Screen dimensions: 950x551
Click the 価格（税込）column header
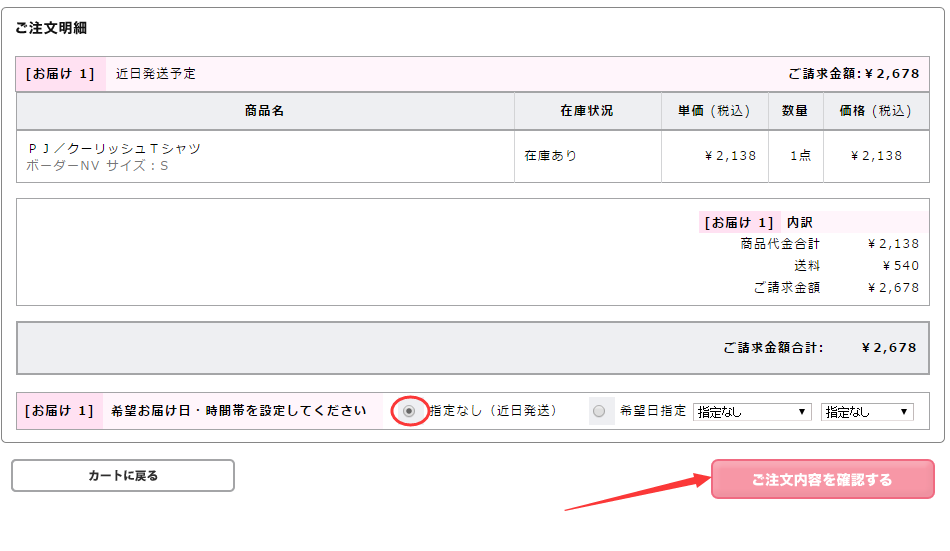[875, 111]
